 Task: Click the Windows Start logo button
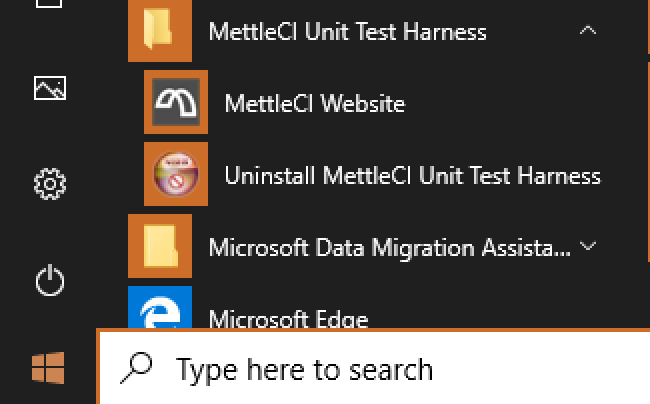[x=48, y=369]
